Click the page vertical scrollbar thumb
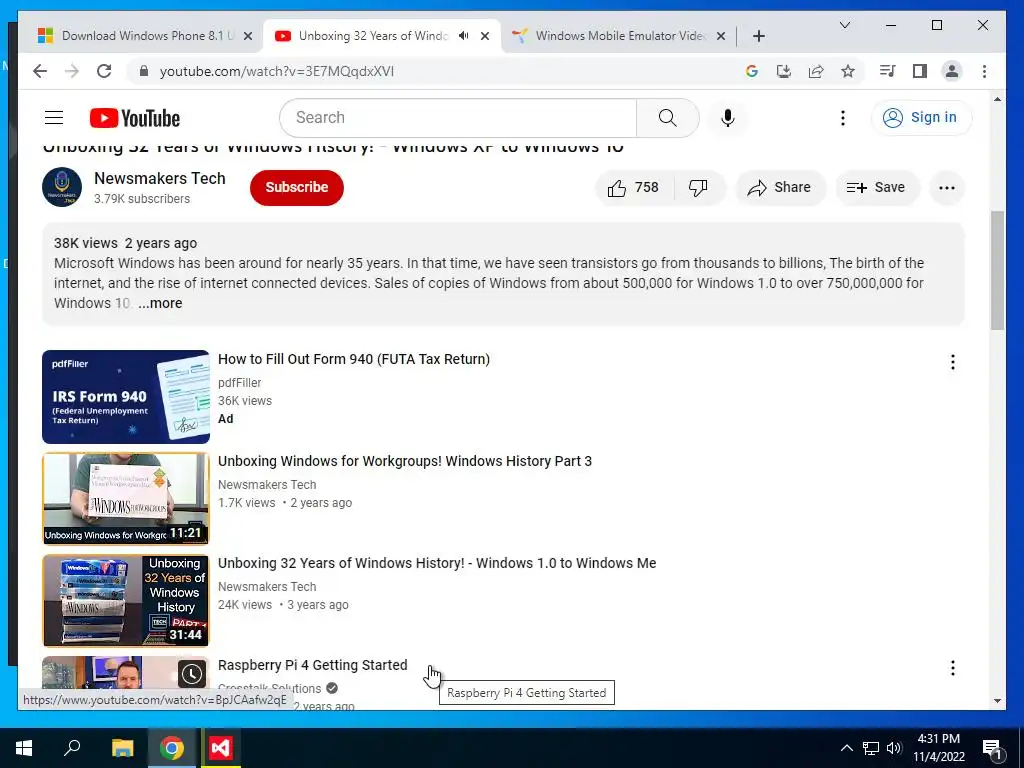This screenshot has height=768, width=1024. pos(997,270)
